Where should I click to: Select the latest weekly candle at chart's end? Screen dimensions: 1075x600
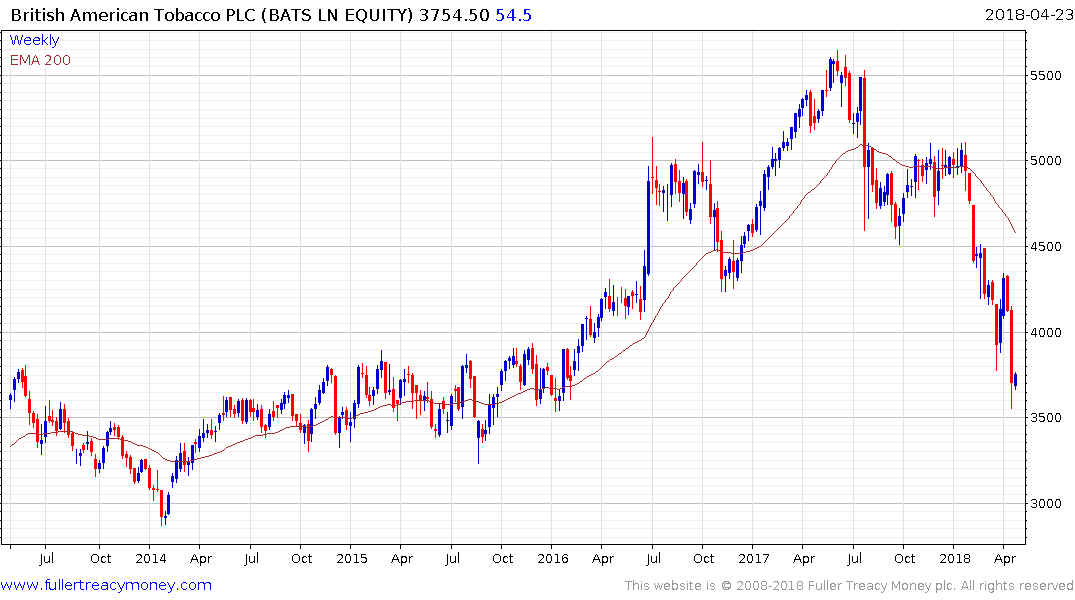[x=1015, y=381]
